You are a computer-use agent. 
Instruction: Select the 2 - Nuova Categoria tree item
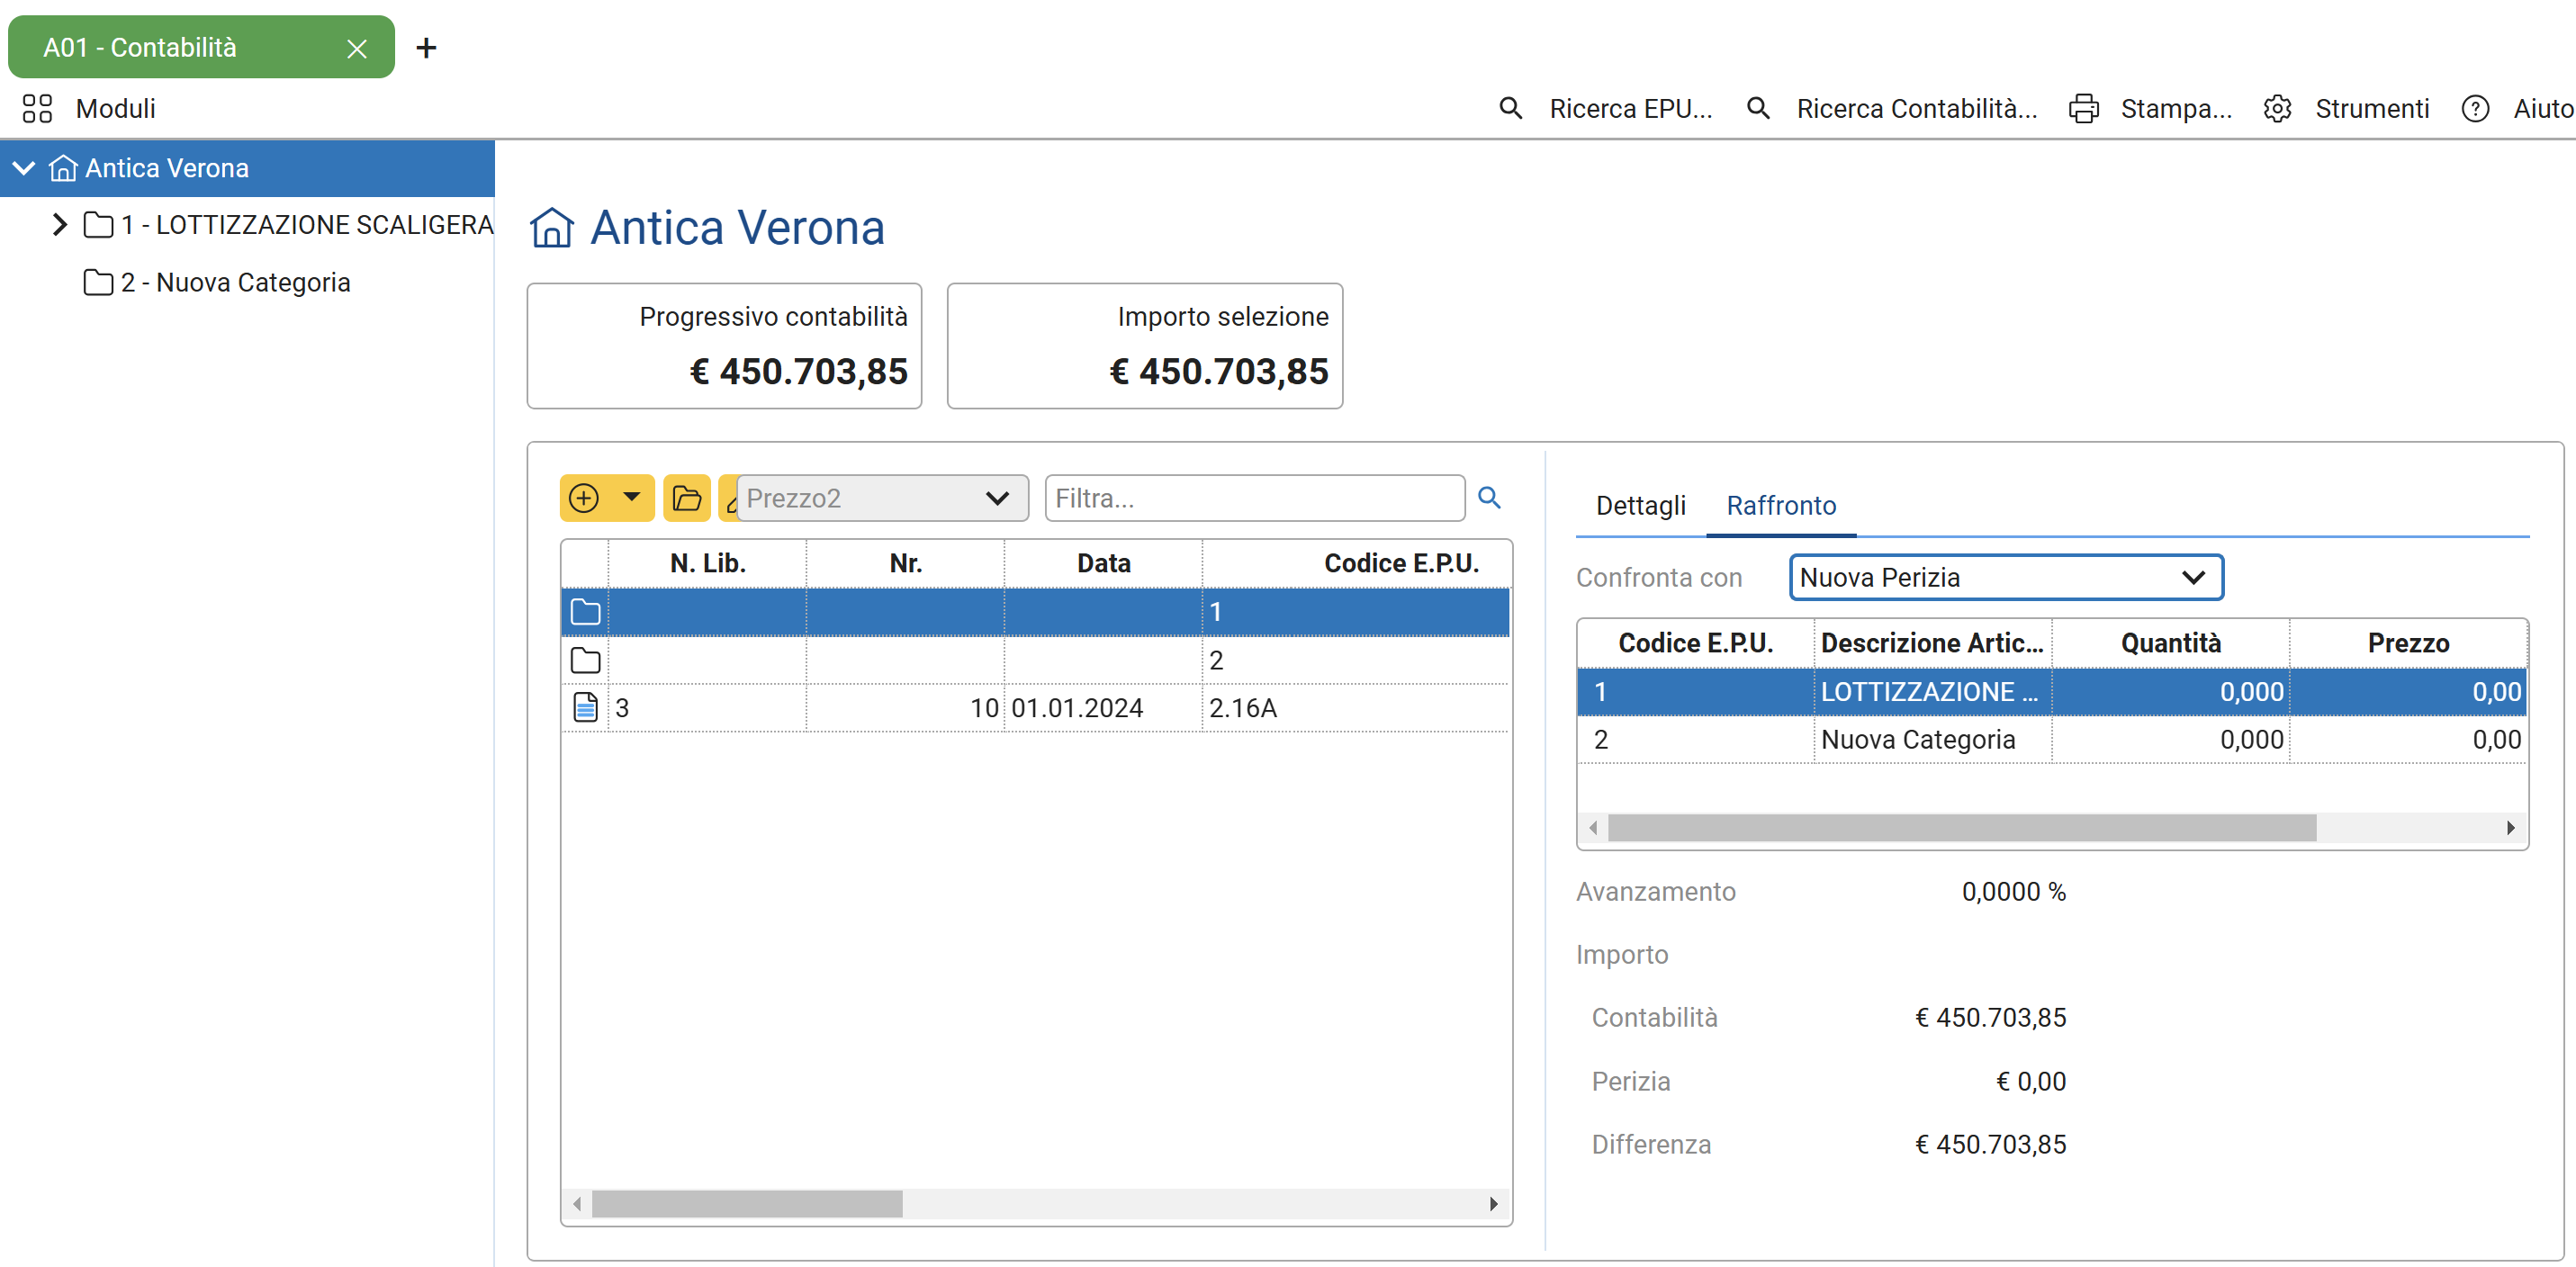[236, 283]
